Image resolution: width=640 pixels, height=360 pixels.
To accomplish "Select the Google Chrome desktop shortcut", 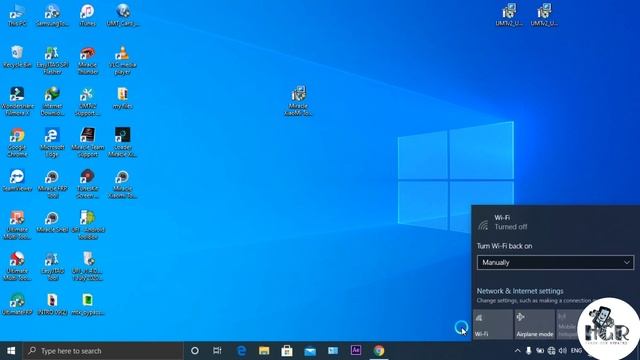I will tap(17, 143).
